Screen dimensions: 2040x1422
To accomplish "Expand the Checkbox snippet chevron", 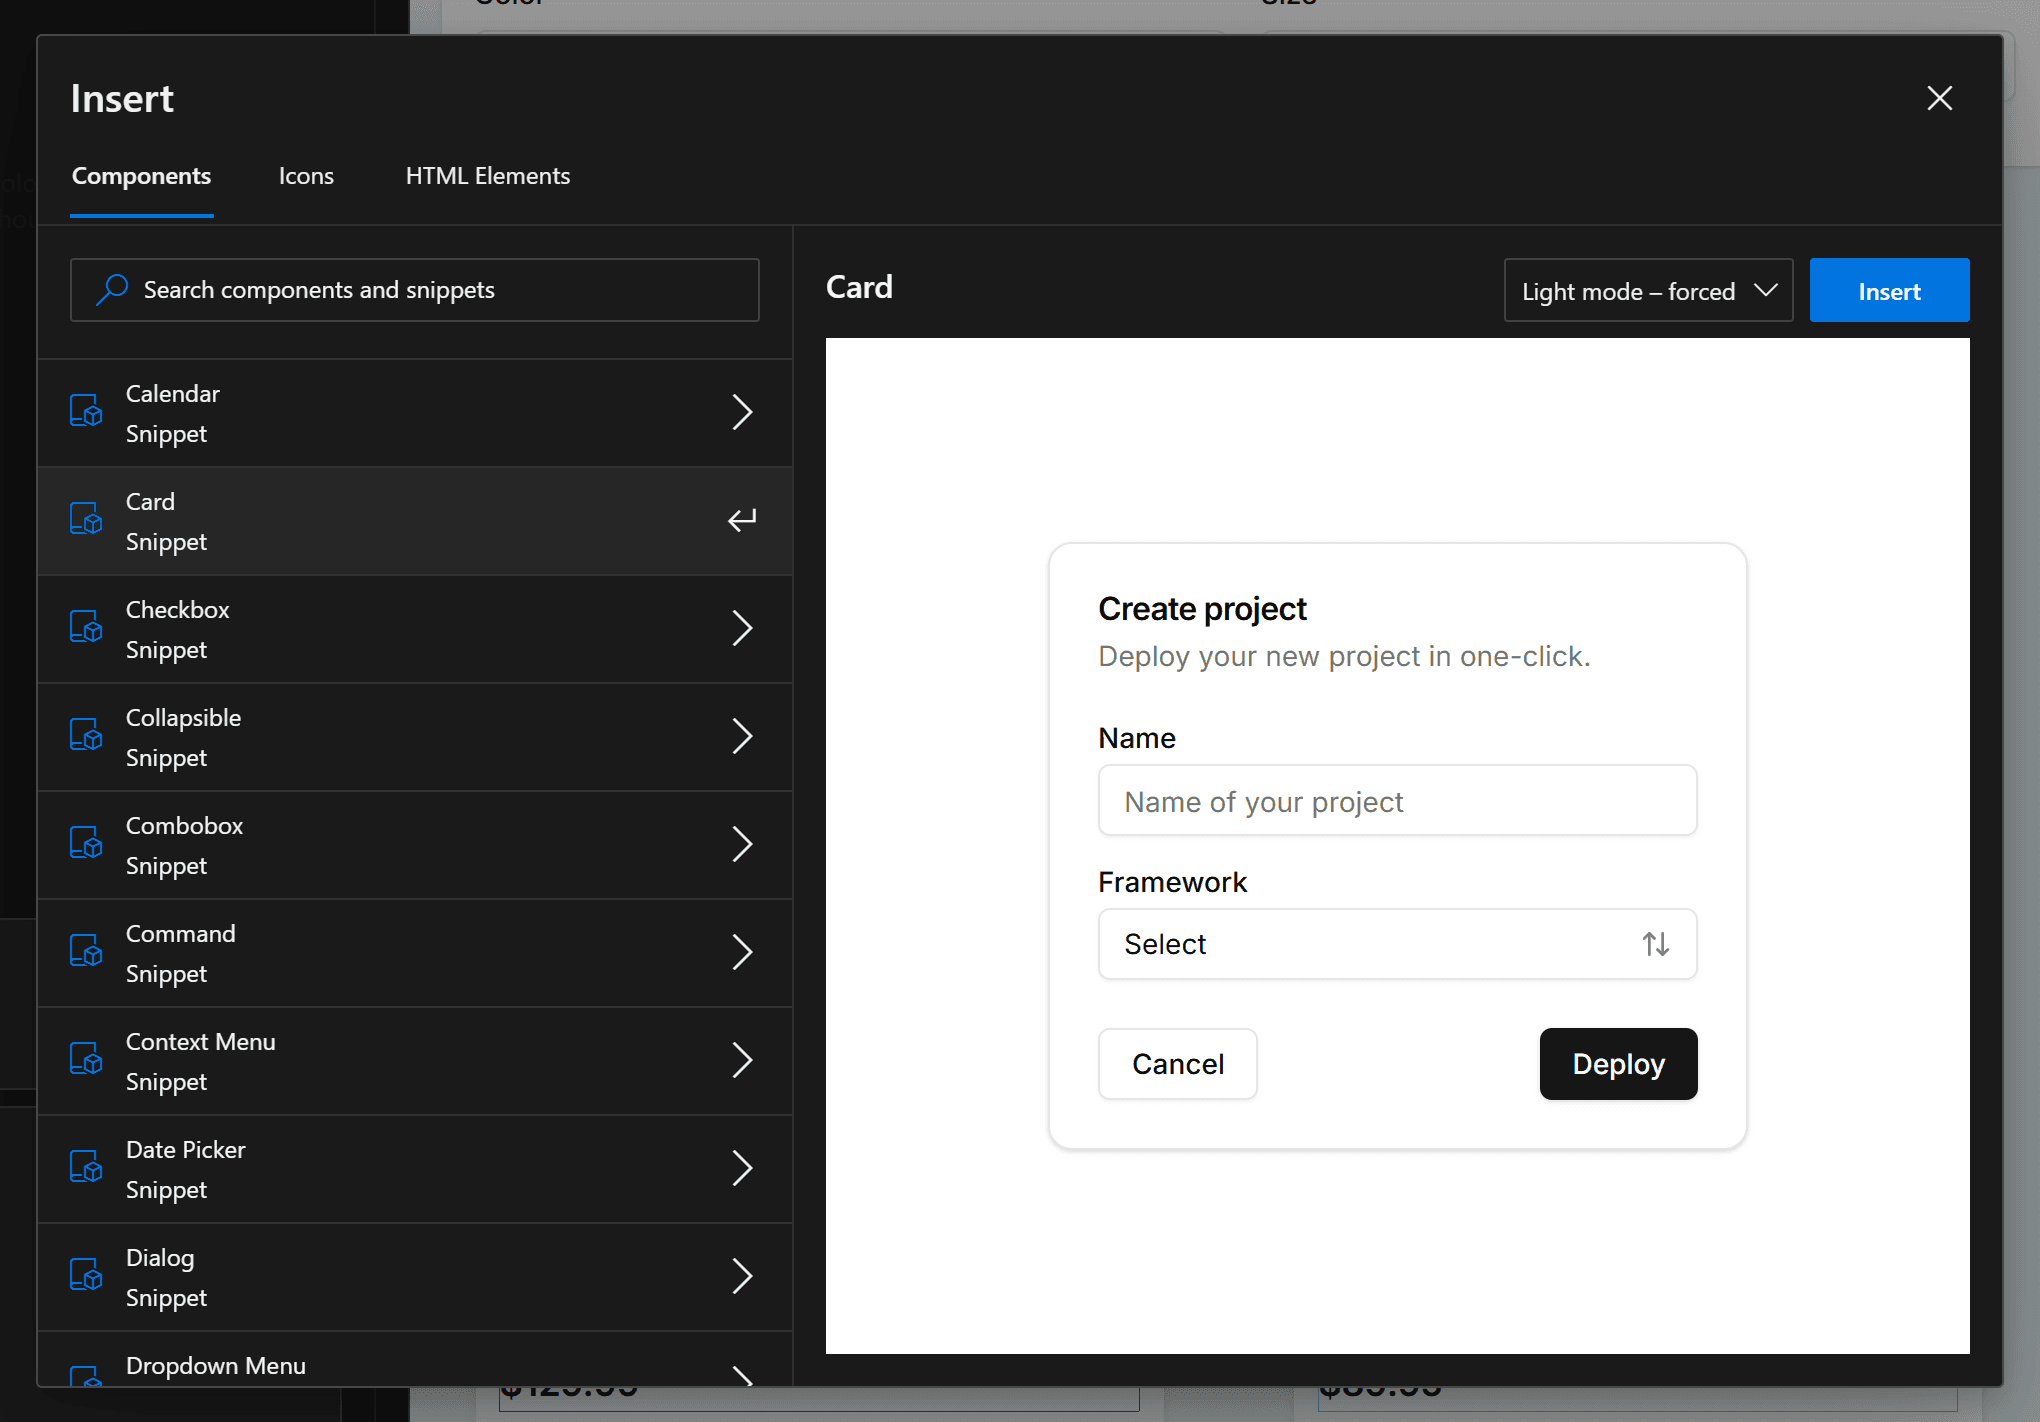I will click(x=742, y=628).
